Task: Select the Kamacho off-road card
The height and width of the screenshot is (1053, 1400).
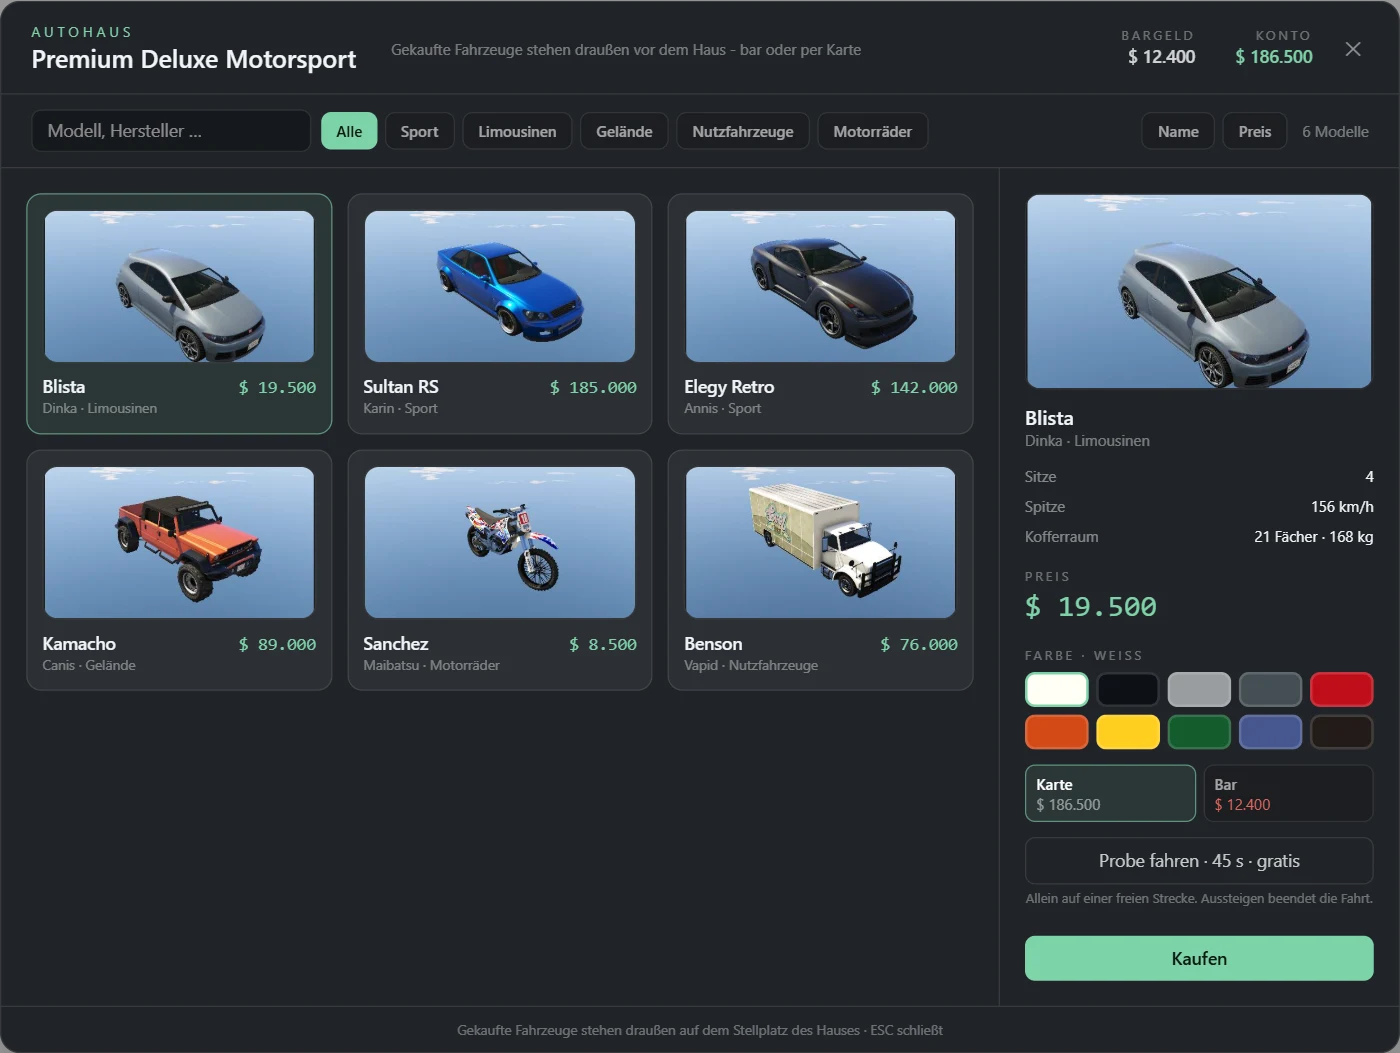Action: (179, 570)
